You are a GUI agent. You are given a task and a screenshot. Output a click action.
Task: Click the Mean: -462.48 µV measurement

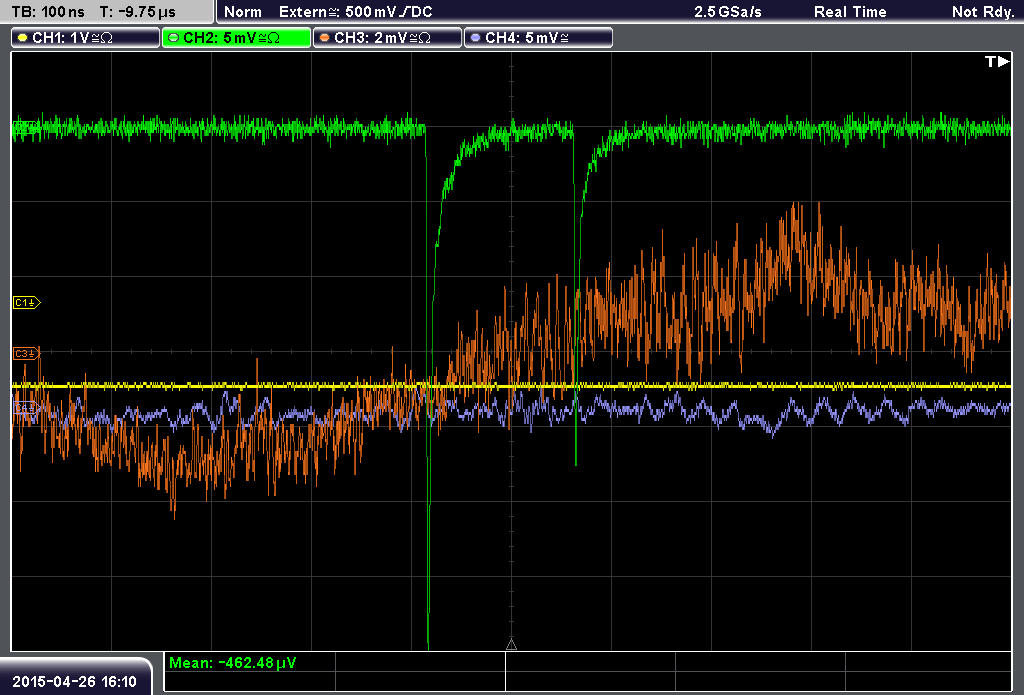coord(233,662)
